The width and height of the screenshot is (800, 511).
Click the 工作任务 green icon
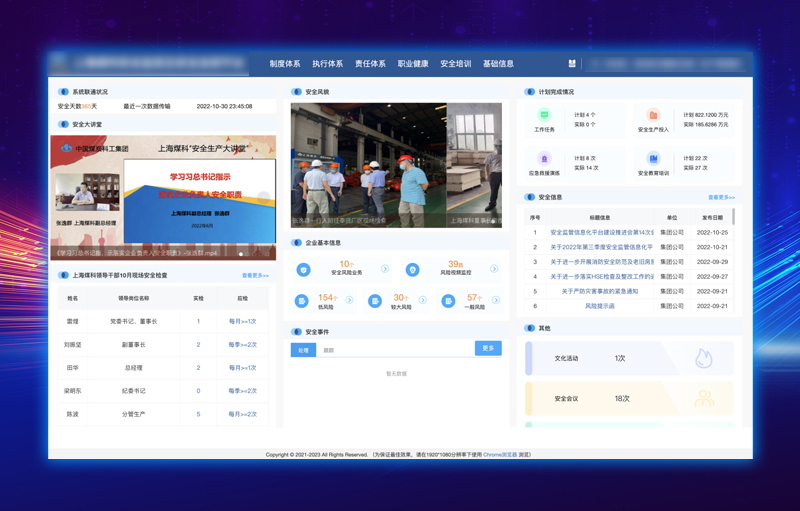(544, 116)
